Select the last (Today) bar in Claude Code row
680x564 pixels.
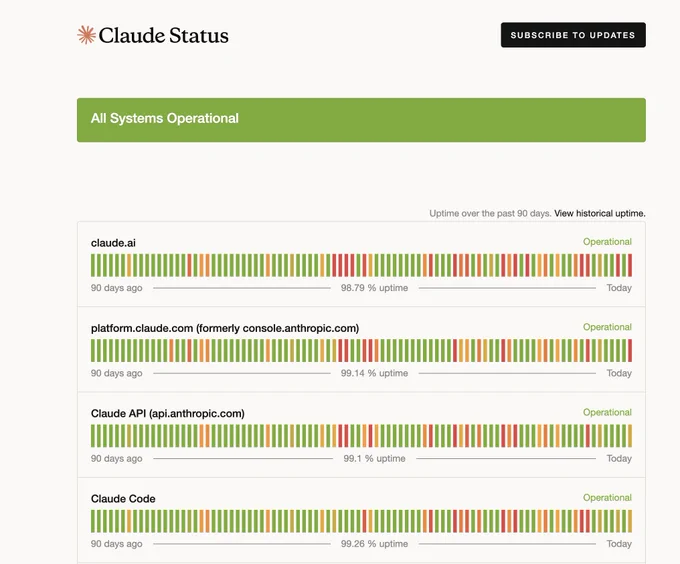(630, 521)
